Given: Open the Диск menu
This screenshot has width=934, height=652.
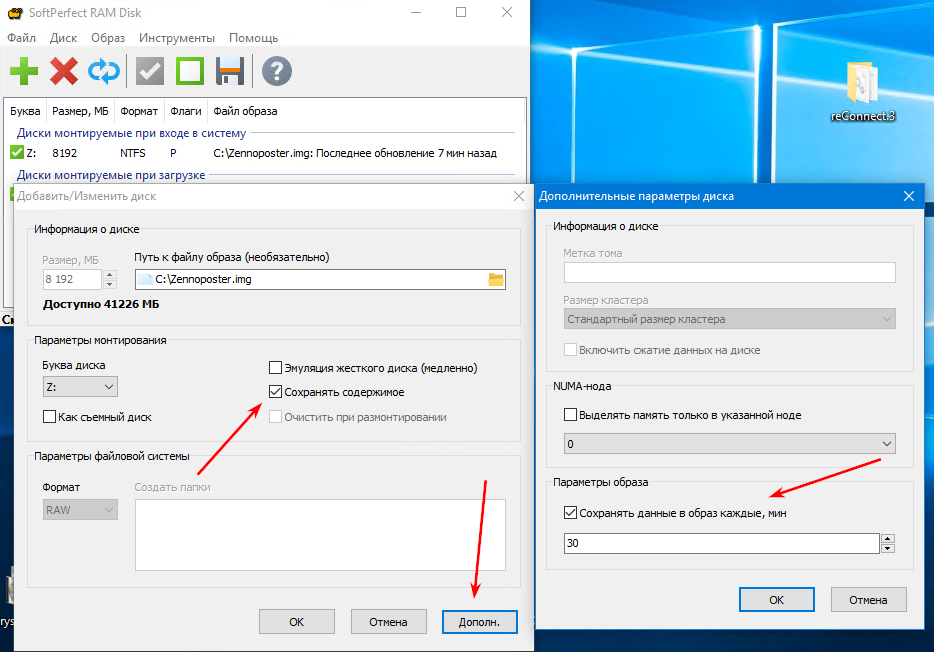Looking at the screenshot, I should coord(63,38).
